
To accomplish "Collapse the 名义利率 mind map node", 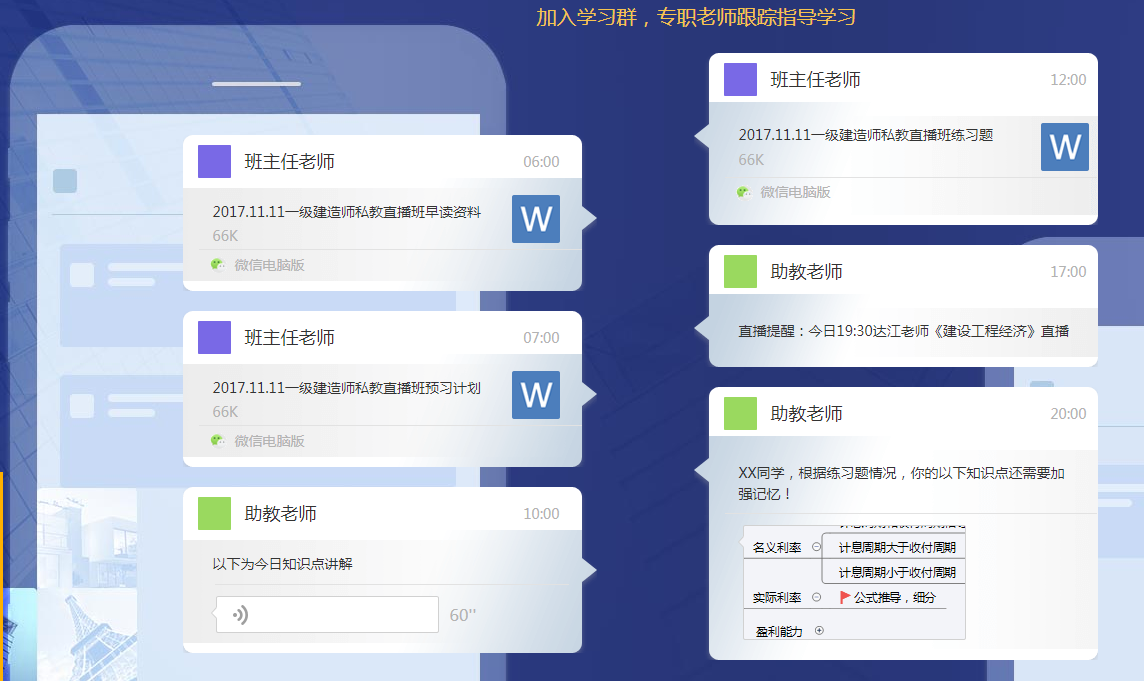I will click(816, 547).
